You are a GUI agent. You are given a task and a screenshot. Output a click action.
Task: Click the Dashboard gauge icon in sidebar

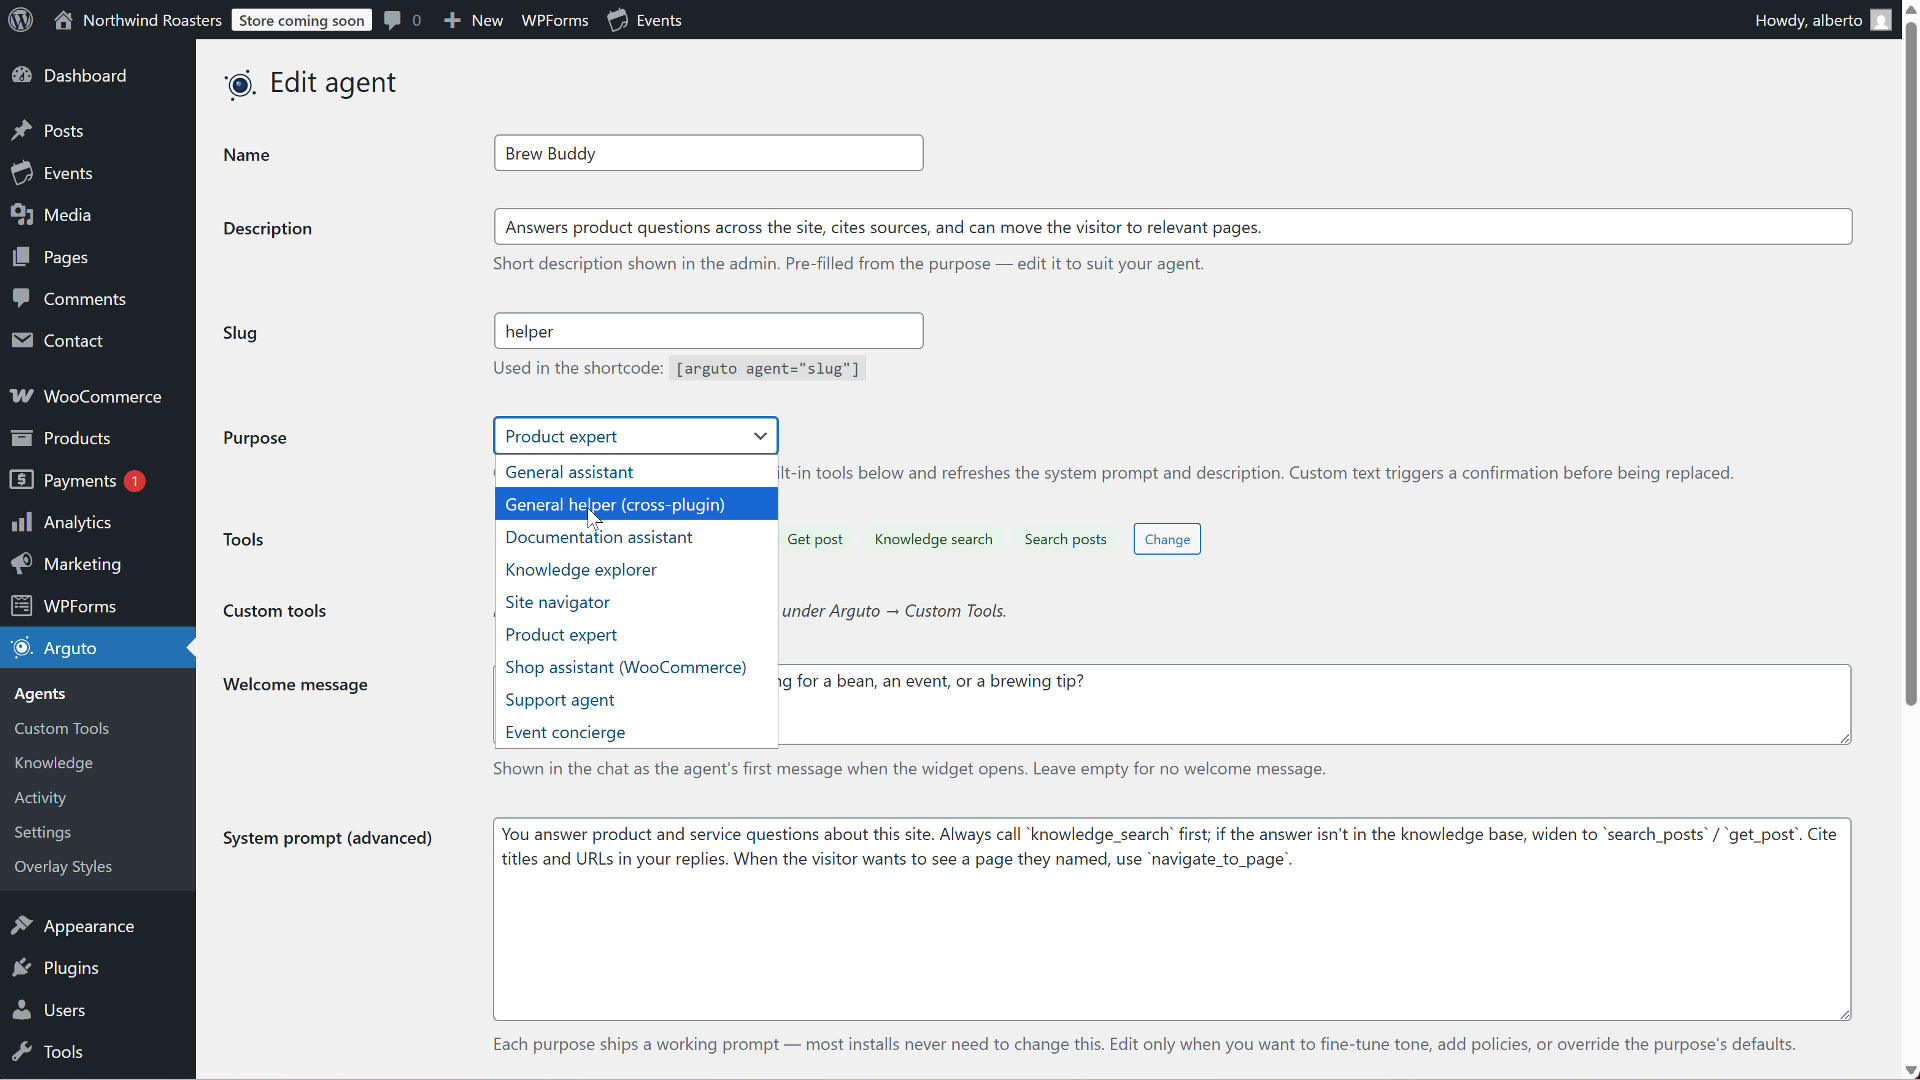click(22, 76)
